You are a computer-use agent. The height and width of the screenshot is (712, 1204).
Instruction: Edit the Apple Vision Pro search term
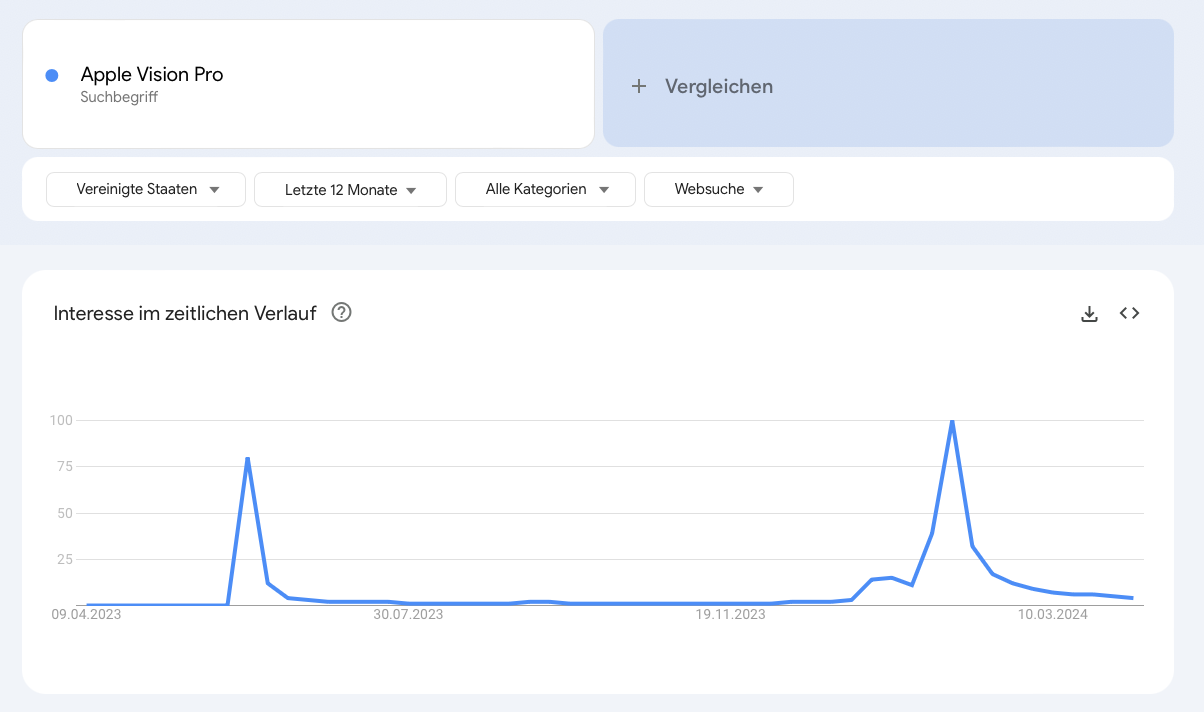152,74
